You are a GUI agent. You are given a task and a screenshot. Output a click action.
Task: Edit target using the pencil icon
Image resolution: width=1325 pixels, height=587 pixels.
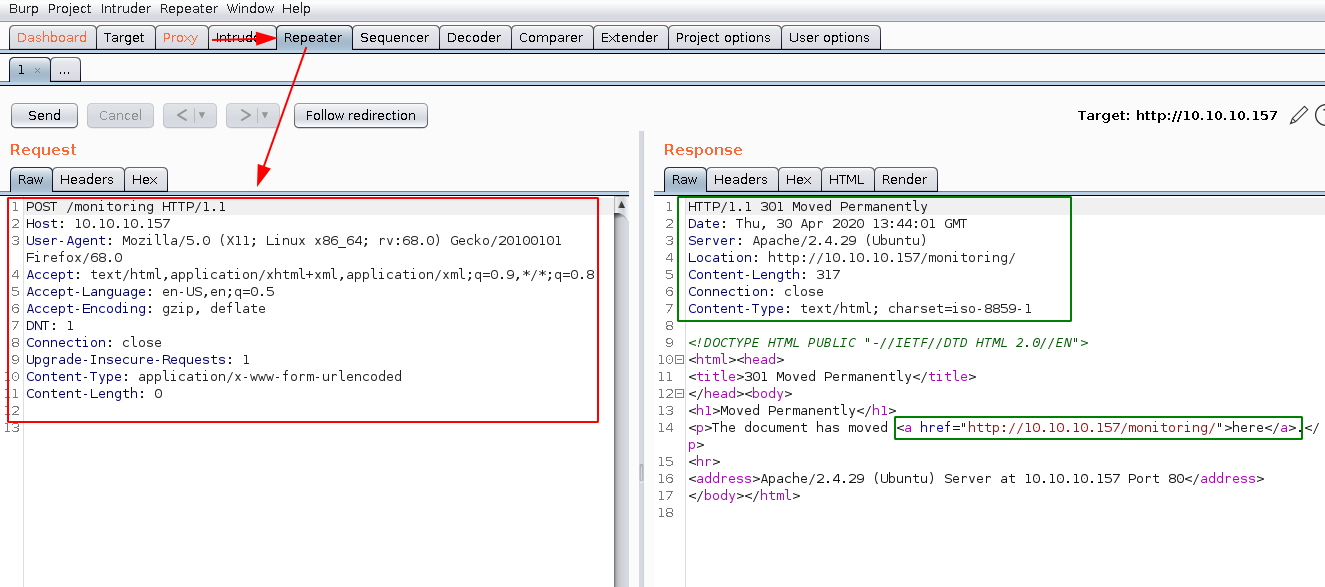[1298, 115]
